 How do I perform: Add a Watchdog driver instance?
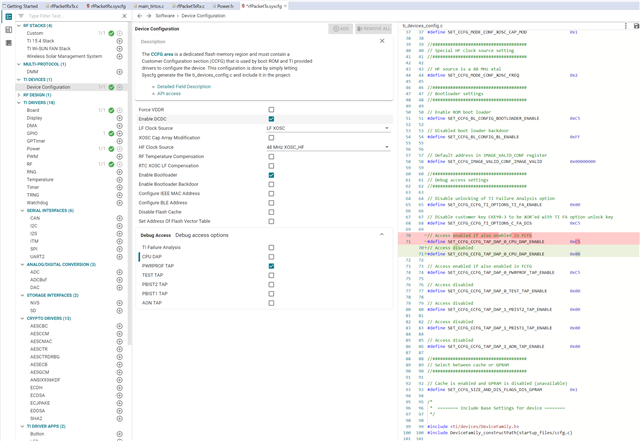[x=120, y=203]
